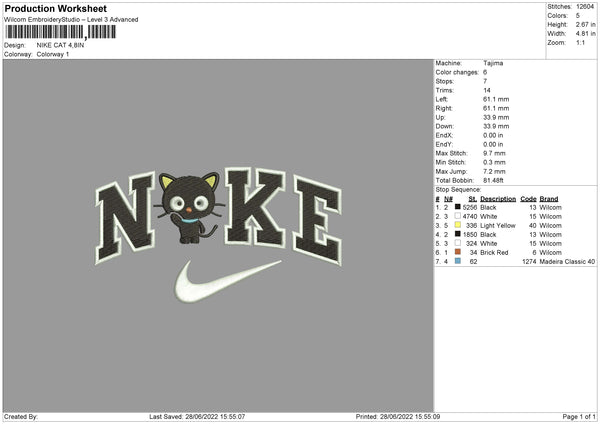Click the "Left:" label
The image size is (600, 424).
tap(442, 99)
